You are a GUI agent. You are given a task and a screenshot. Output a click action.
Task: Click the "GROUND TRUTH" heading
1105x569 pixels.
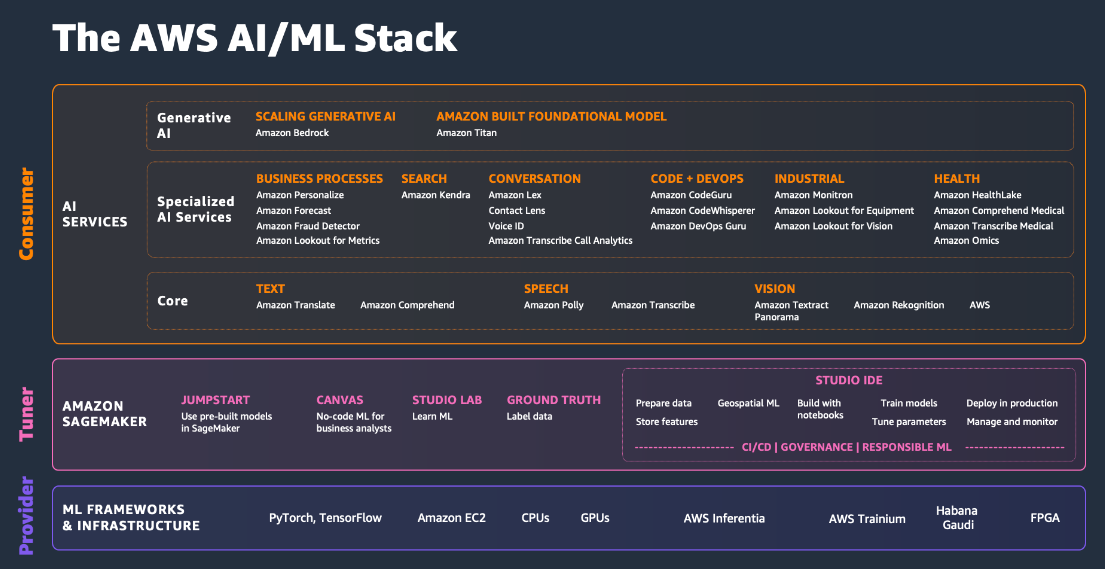[x=554, y=400]
